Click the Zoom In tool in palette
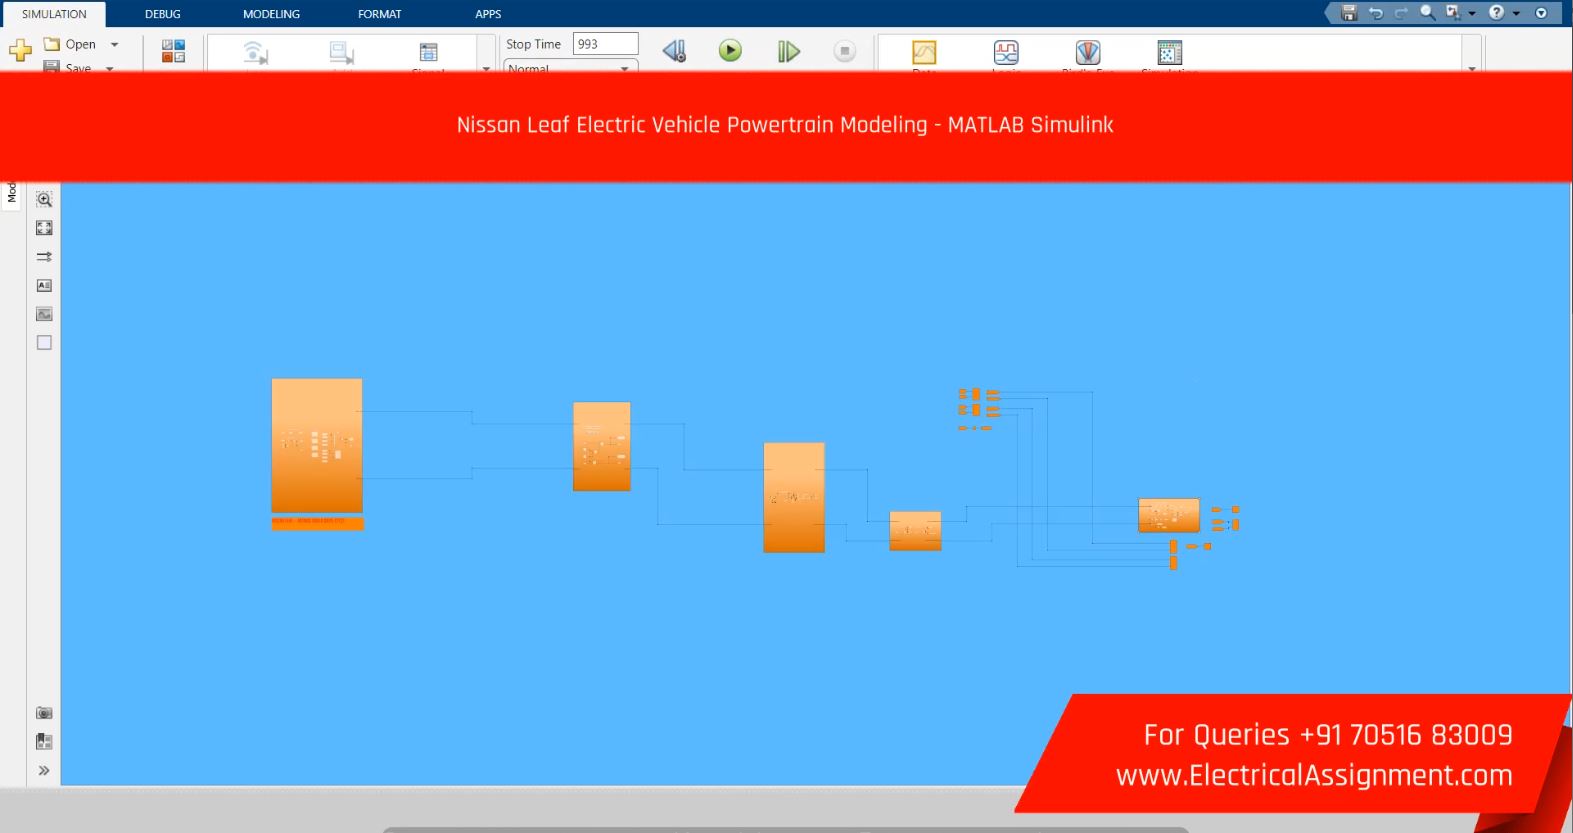 coord(44,199)
